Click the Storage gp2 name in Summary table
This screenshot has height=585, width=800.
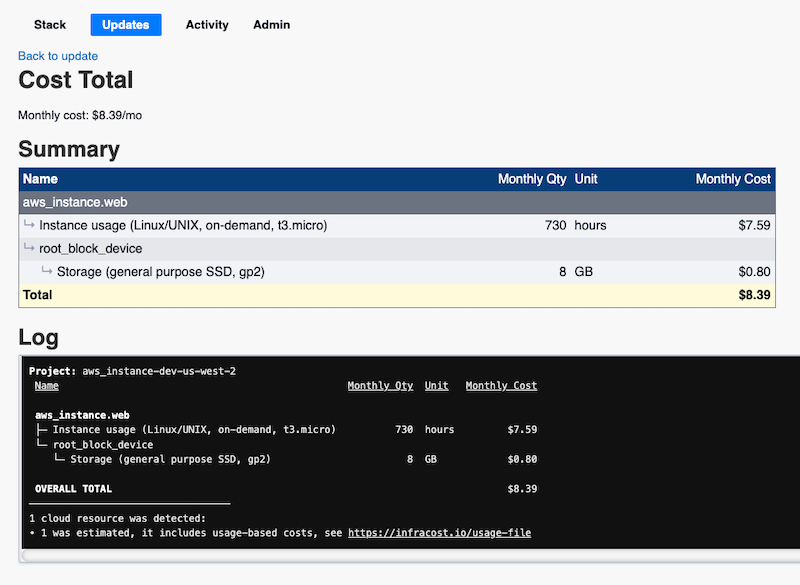pyautogui.click(x=161, y=272)
